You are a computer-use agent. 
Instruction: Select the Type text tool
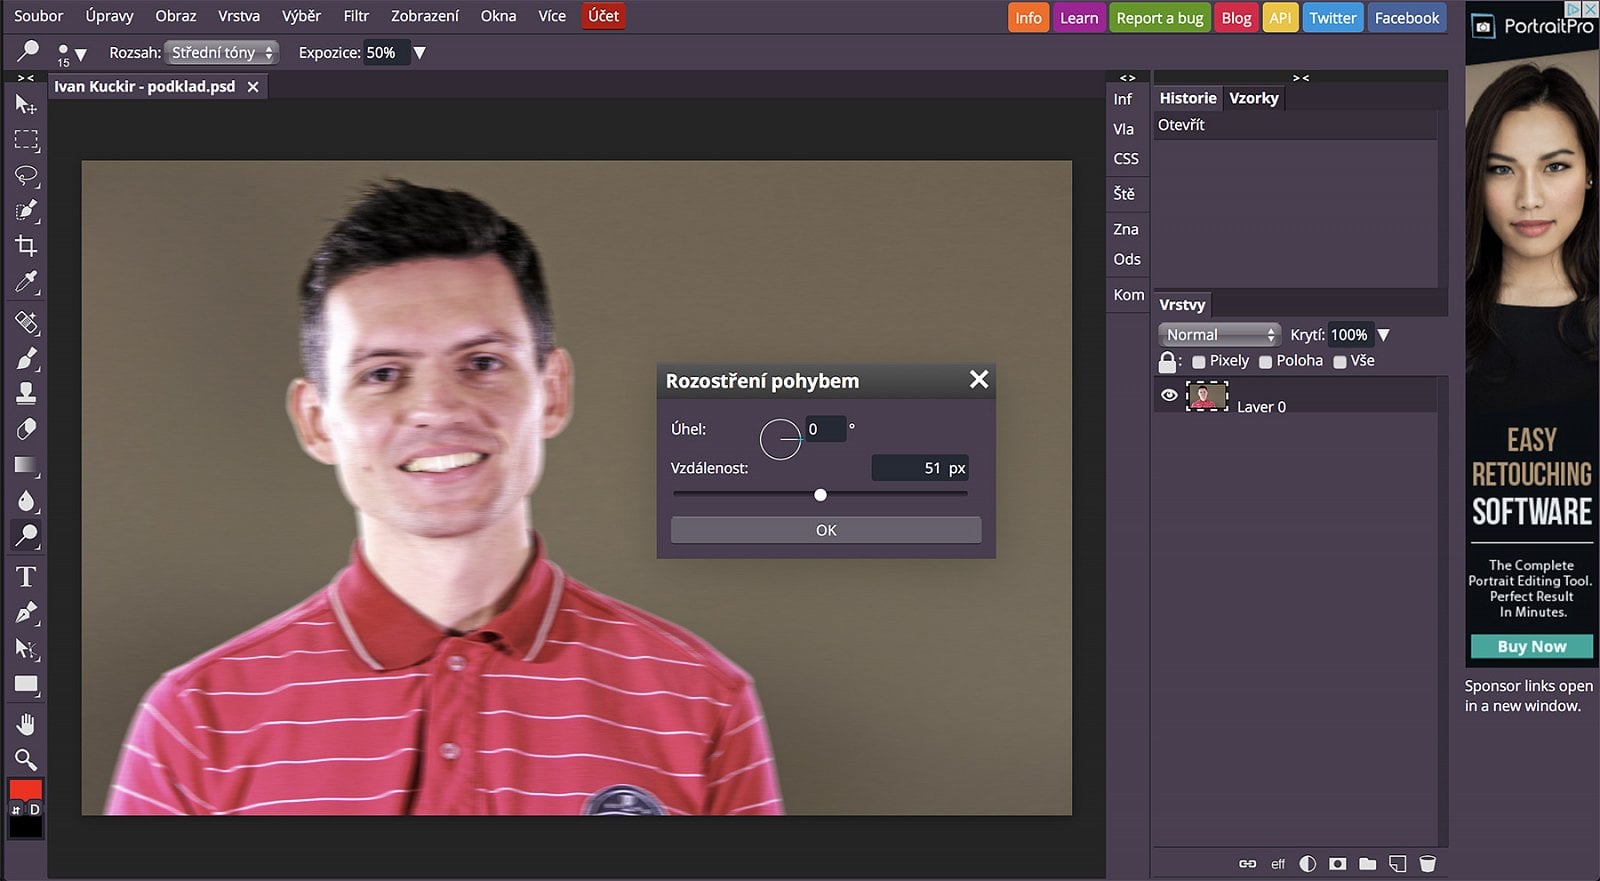click(x=26, y=577)
